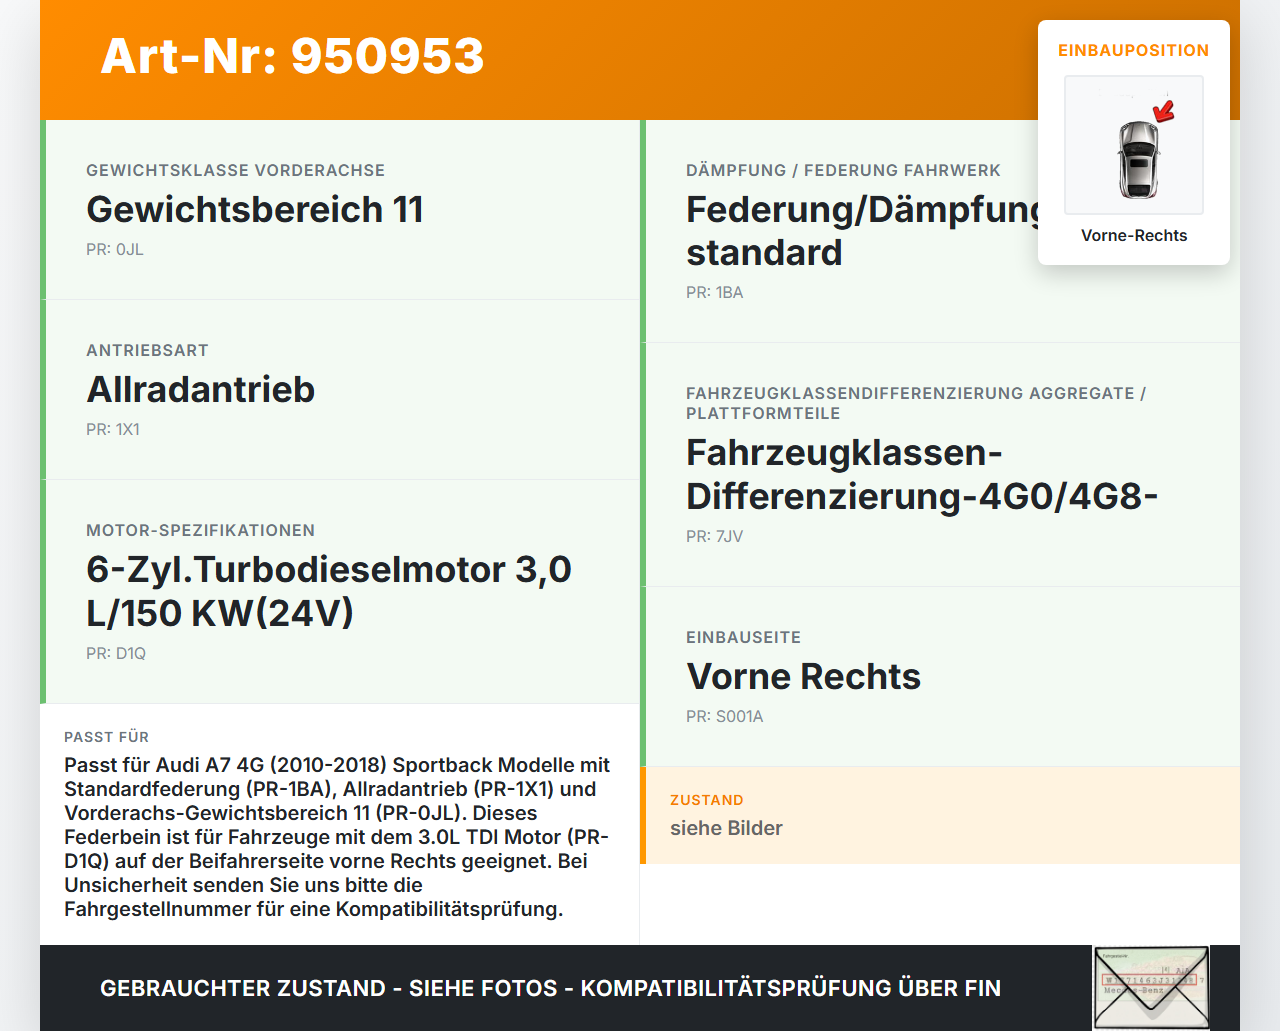Click the Zustand card showing siehe Bilder

coord(941,815)
